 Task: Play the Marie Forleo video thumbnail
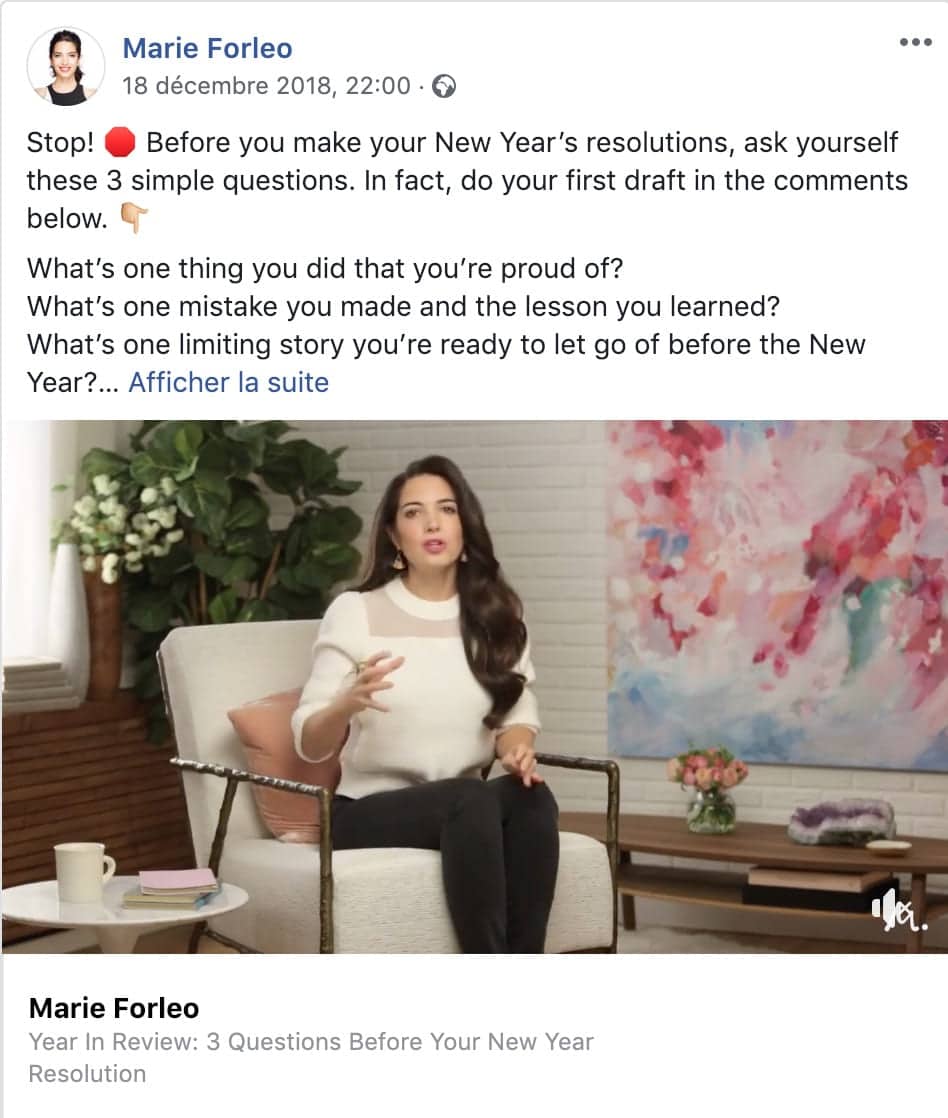[475, 687]
